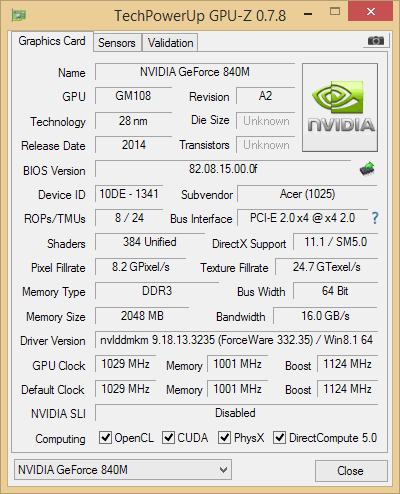
Task: Open the NVIDIA GeForce 840M GPU dropdown
Action: point(123,470)
